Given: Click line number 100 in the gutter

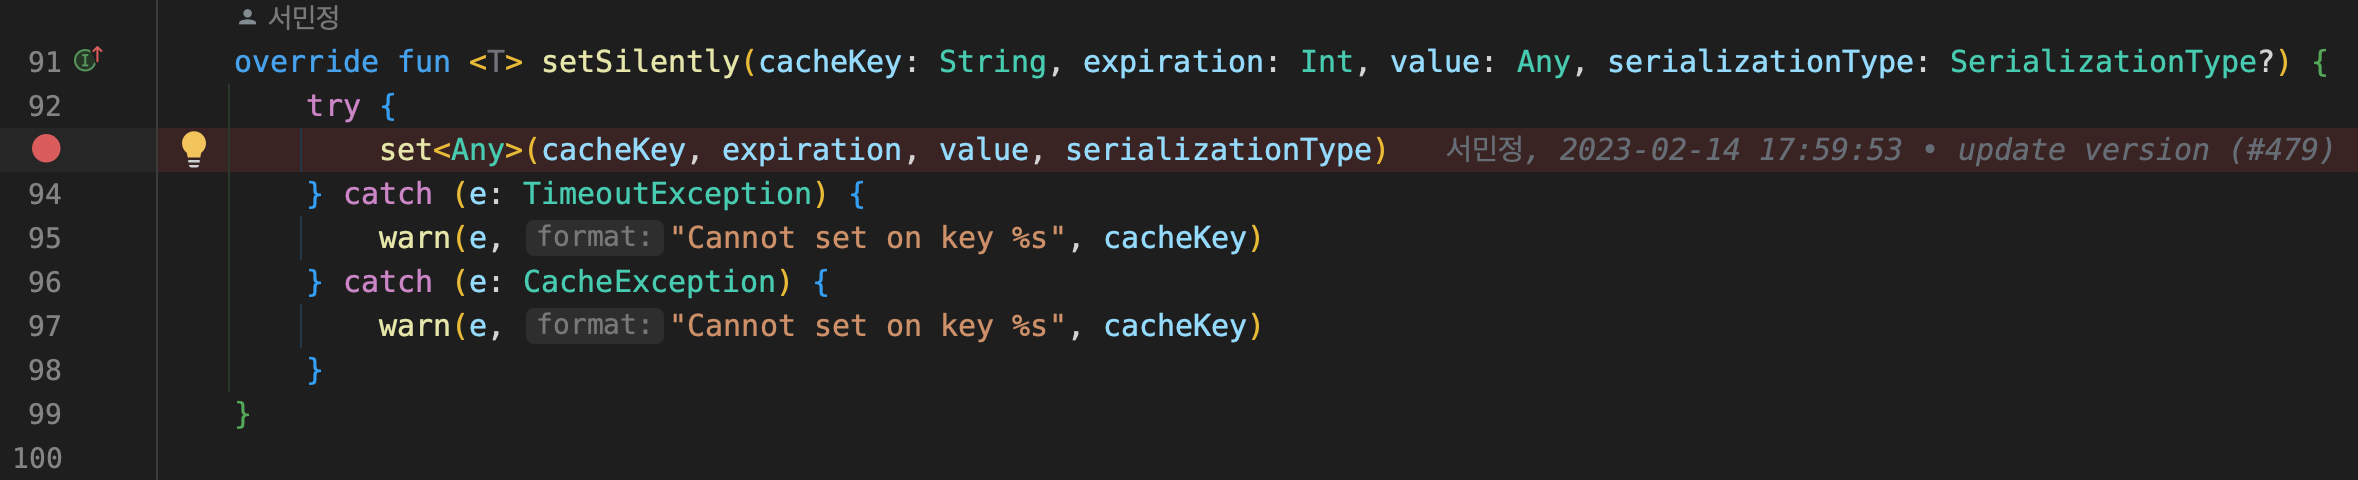Looking at the screenshot, I should pos(37,458).
